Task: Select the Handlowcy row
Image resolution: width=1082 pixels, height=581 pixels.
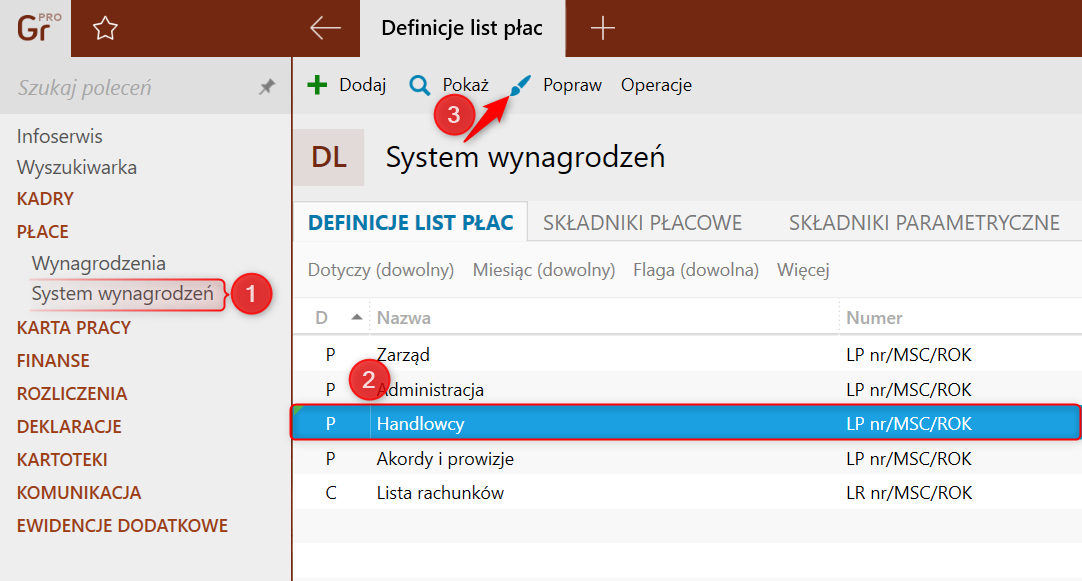Action: (x=686, y=423)
